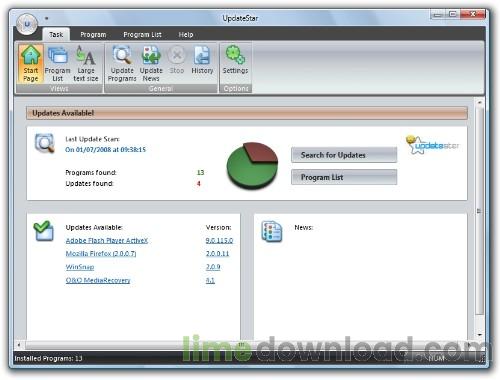Click the green checkmark Updates Available icon

(x=43, y=231)
